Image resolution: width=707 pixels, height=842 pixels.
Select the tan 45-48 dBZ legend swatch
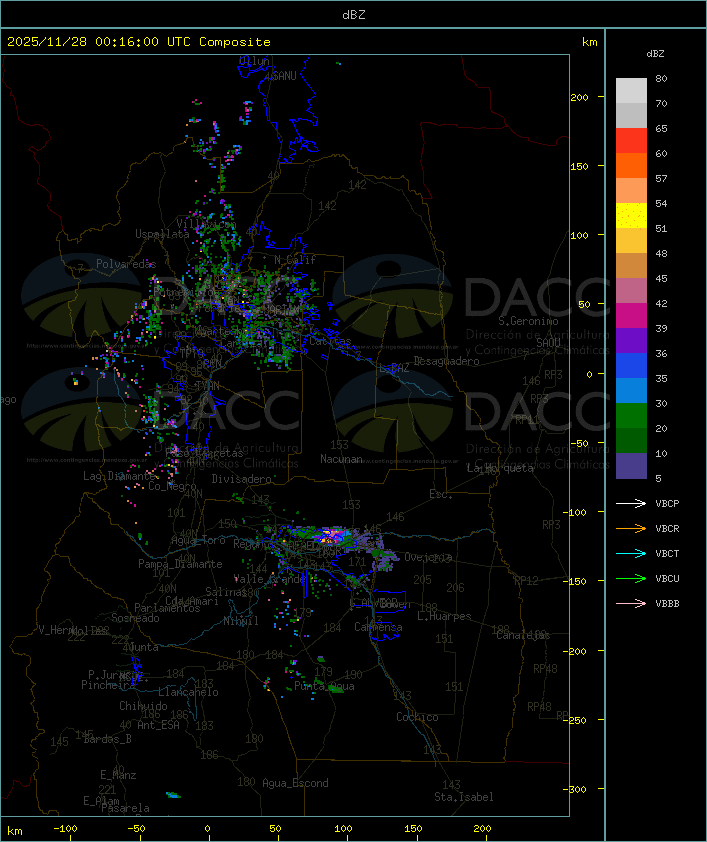pyautogui.click(x=631, y=265)
